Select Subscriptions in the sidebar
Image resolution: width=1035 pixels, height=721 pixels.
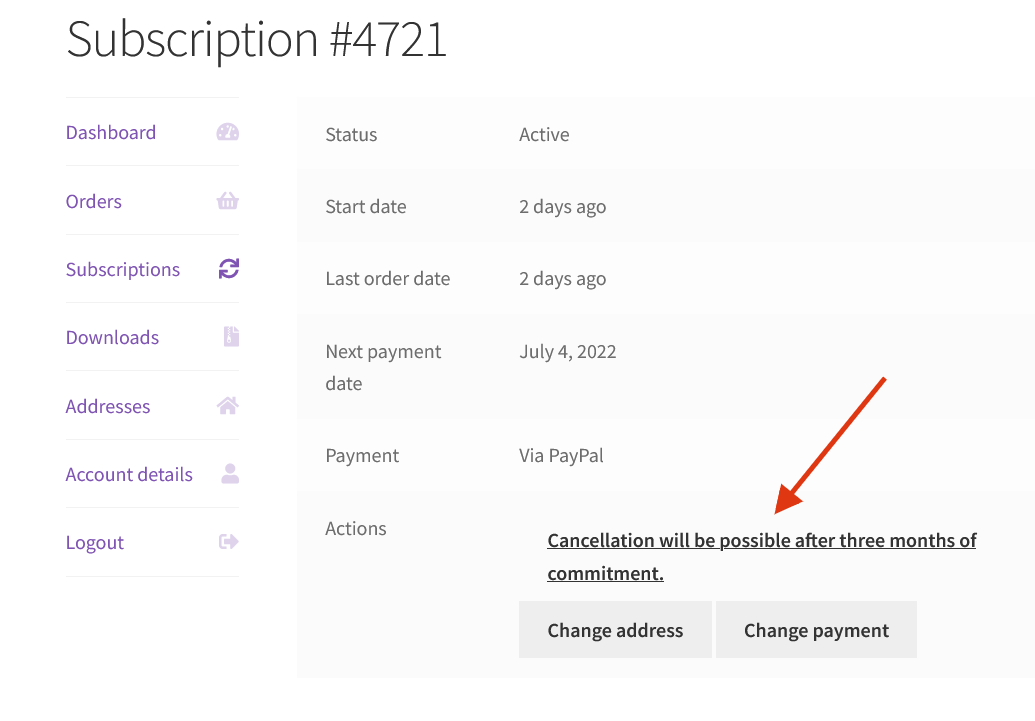[x=123, y=269]
